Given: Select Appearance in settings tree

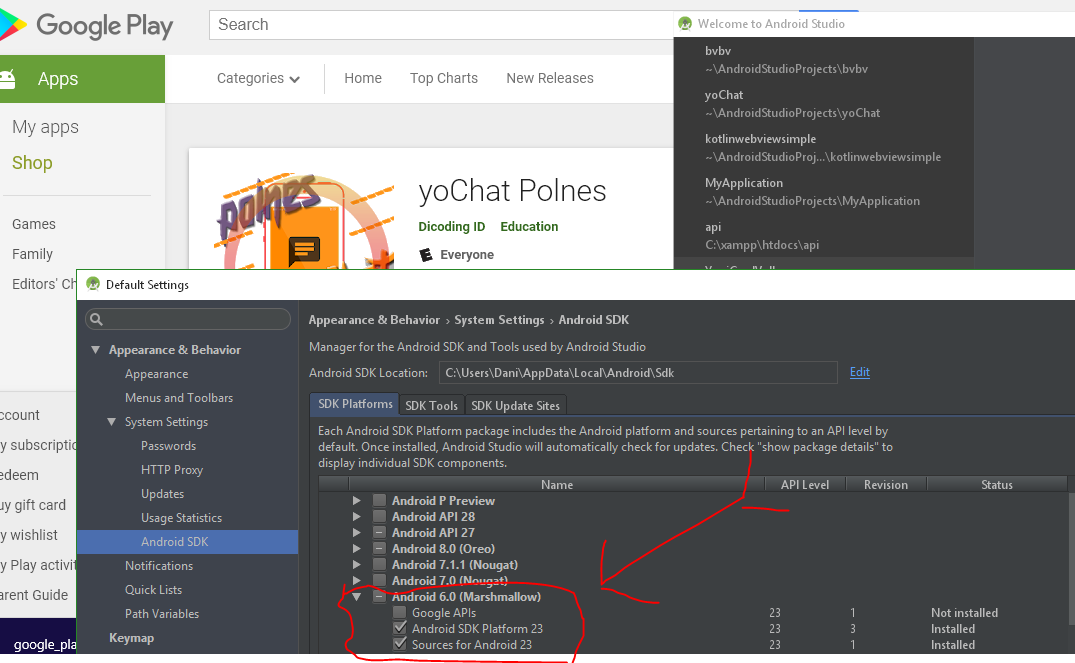Looking at the screenshot, I should pos(156,374).
